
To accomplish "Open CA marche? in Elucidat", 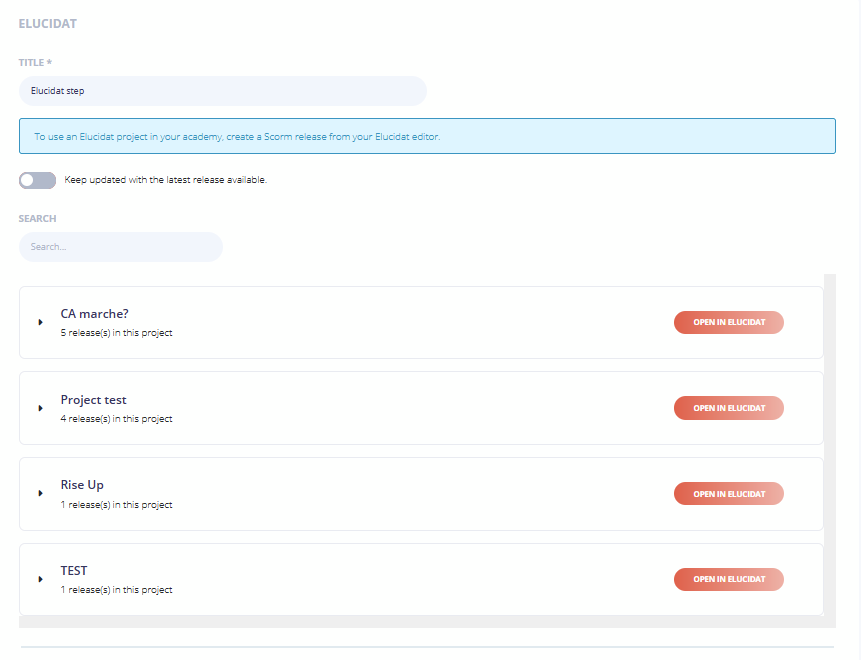I will [729, 322].
